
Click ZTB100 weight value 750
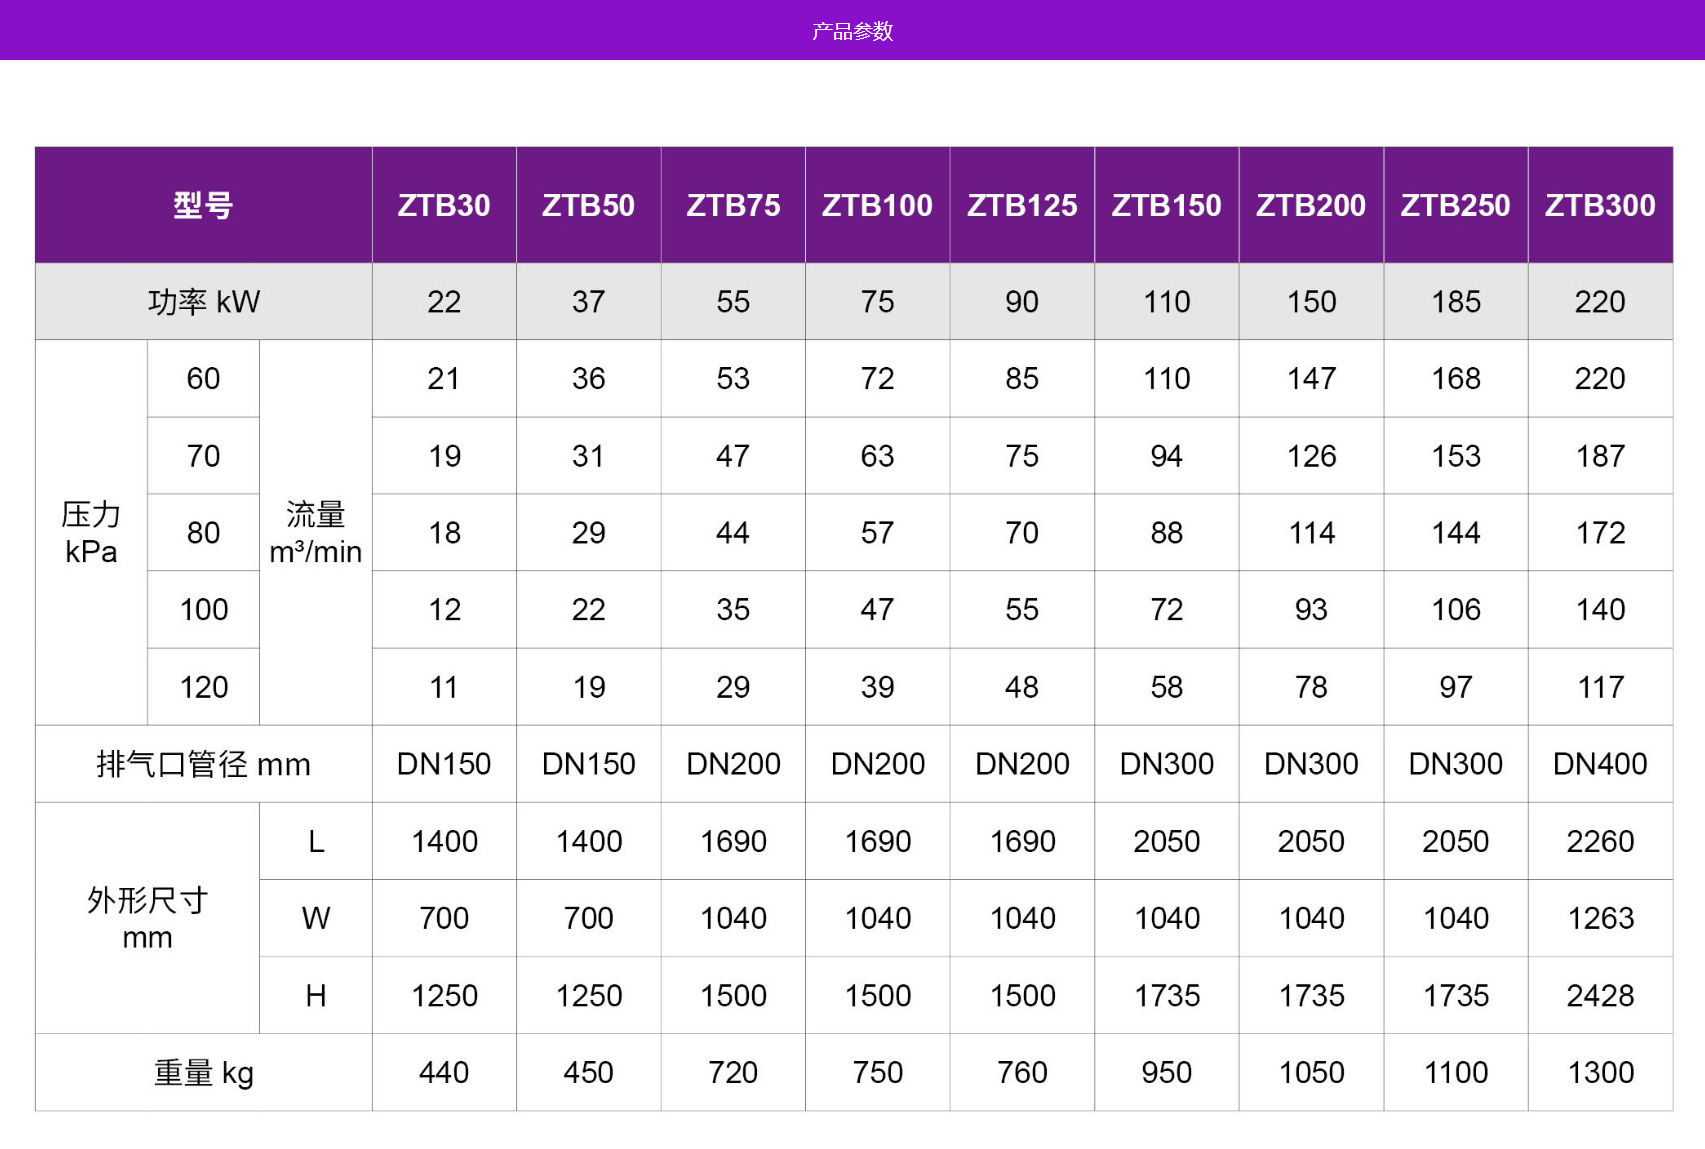pyautogui.click(x=877, y=1072)
